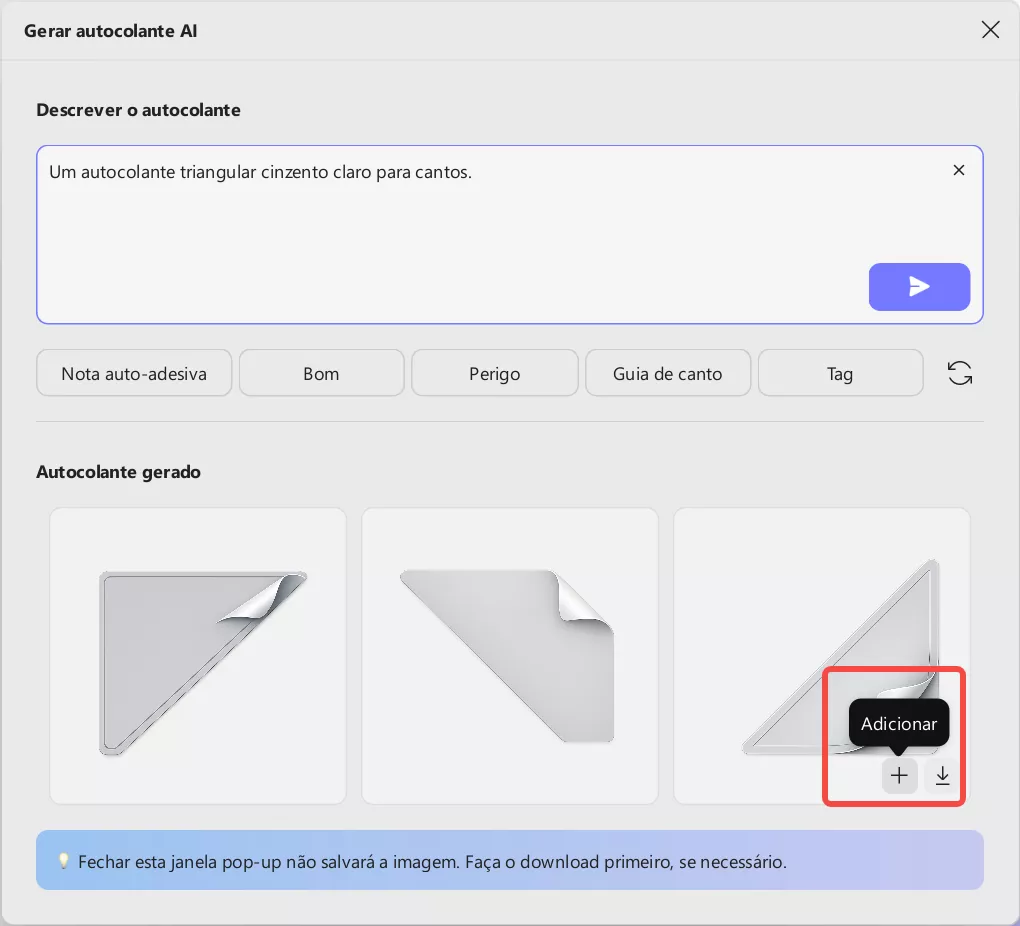Choose the Tag suggestion
1020x926 pixels.
(x=840, y=373)
